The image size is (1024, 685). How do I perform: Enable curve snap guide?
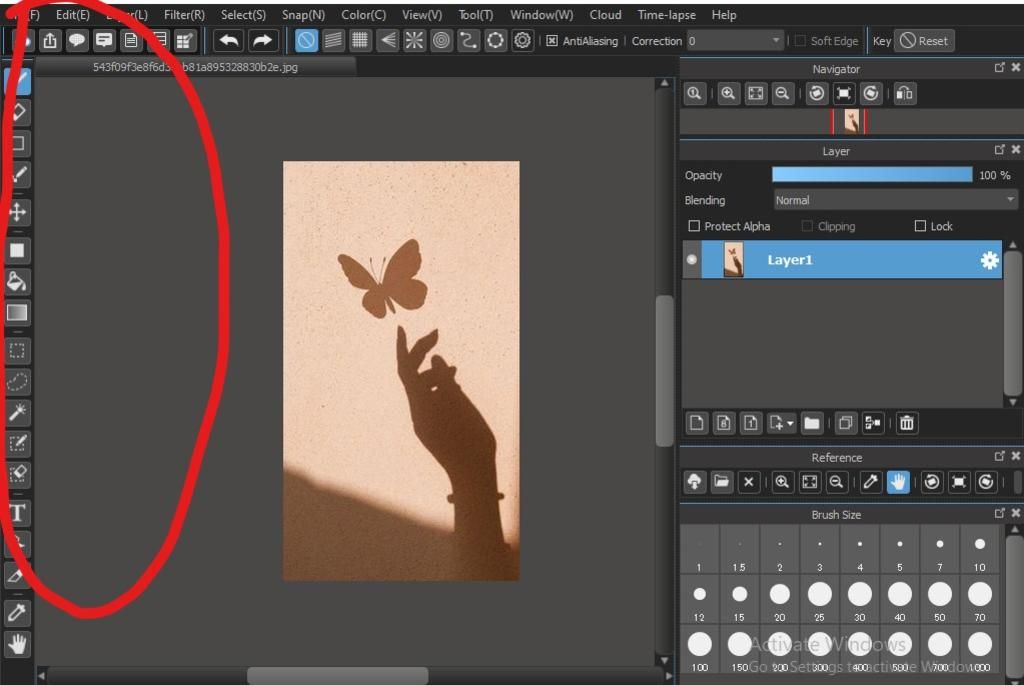point(468,40)
